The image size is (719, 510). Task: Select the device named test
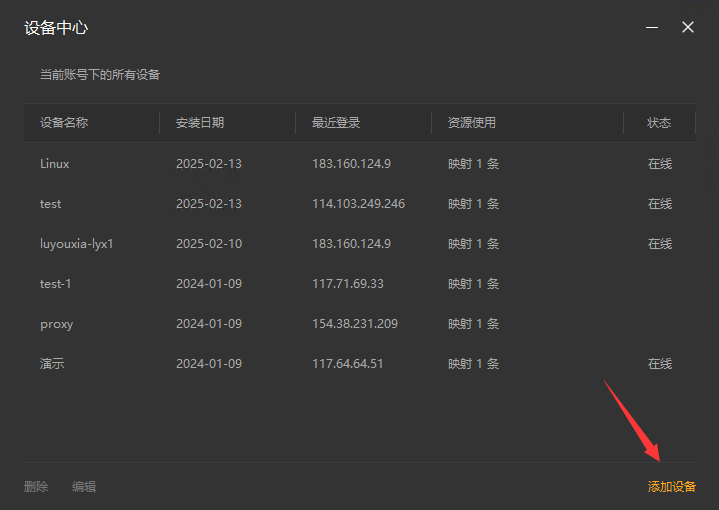point(360,204)
